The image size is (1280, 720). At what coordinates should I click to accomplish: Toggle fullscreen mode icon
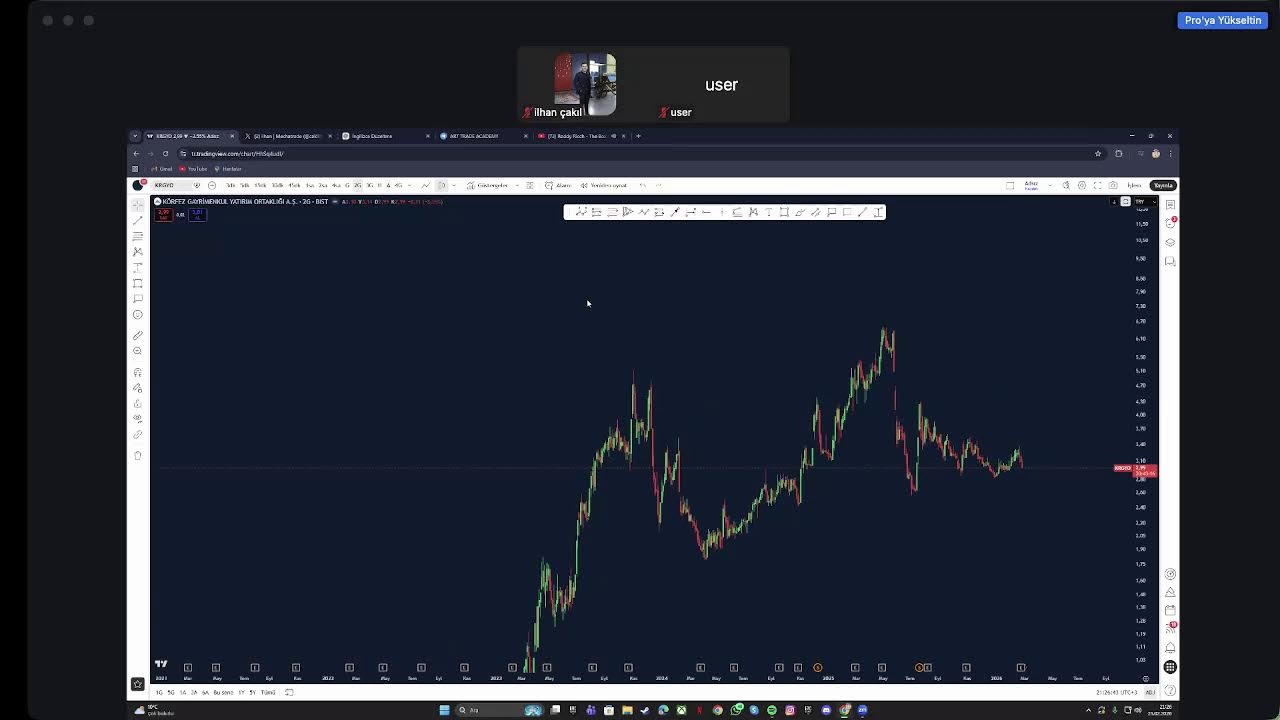coord(1097,185)
